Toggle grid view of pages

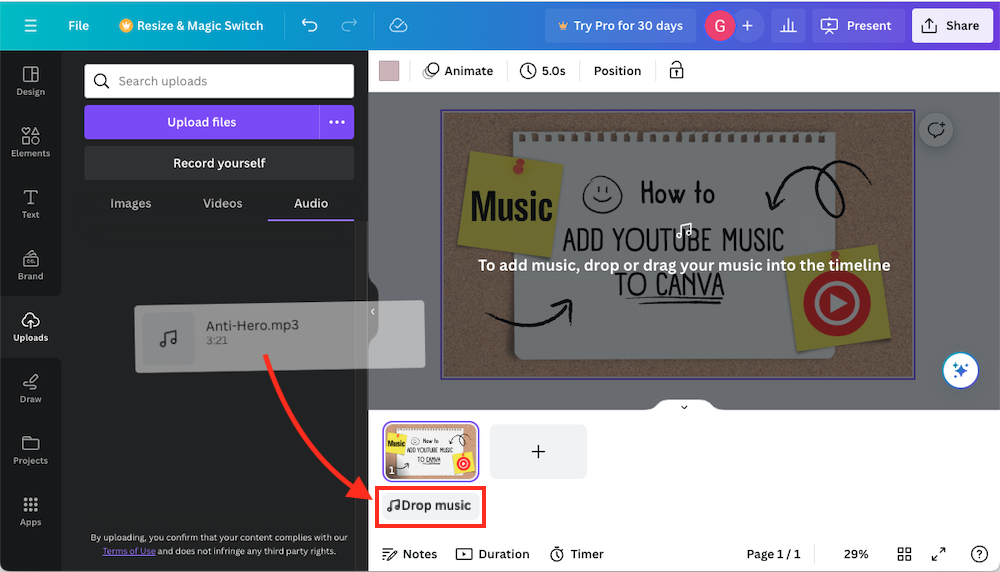[x=904, y=554]
